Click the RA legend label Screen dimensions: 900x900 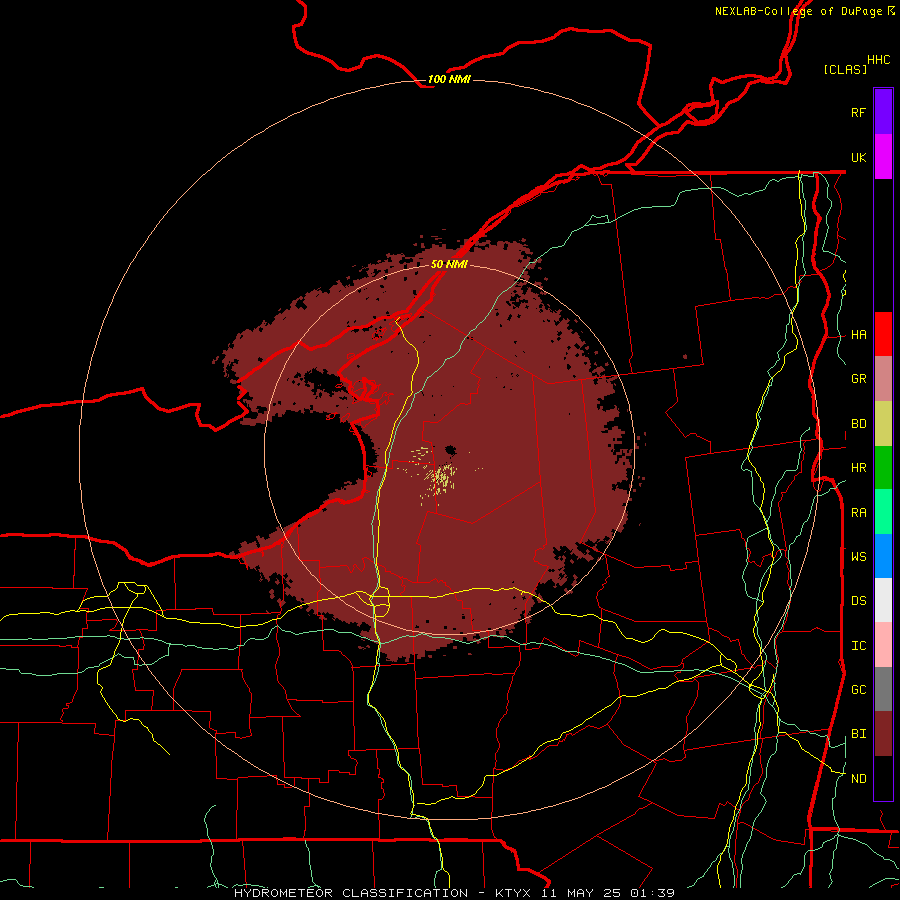point(859,513)
